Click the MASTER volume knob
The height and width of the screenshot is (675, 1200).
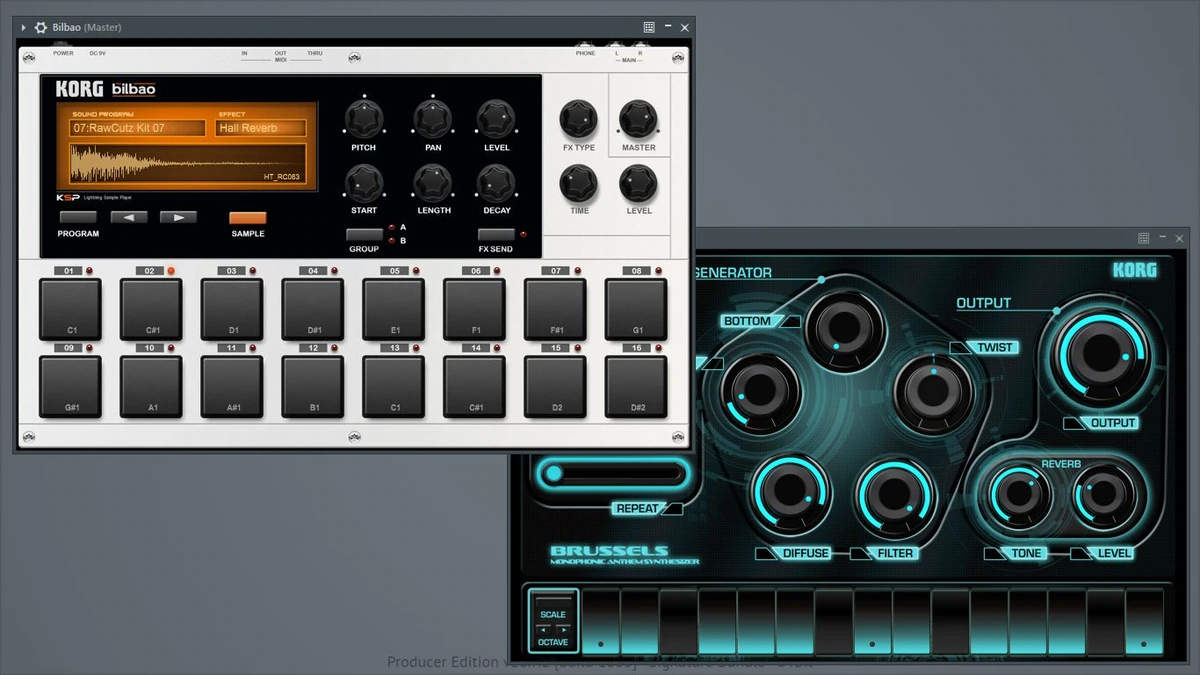[x=638, y=120]
